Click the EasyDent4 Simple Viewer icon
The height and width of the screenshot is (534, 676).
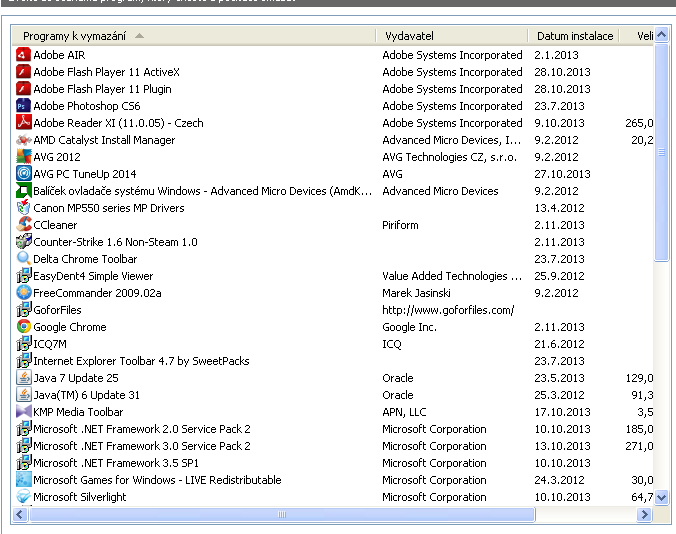click(x=23, y=276)
